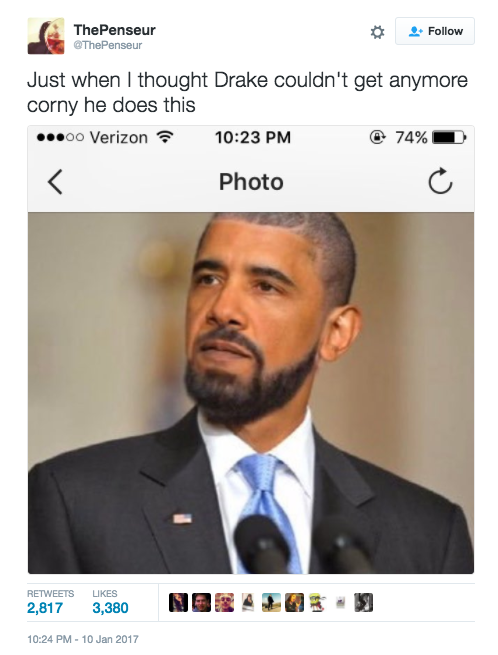
Task: Select the ThePenseur display name
Action: [x=114, y=30]
